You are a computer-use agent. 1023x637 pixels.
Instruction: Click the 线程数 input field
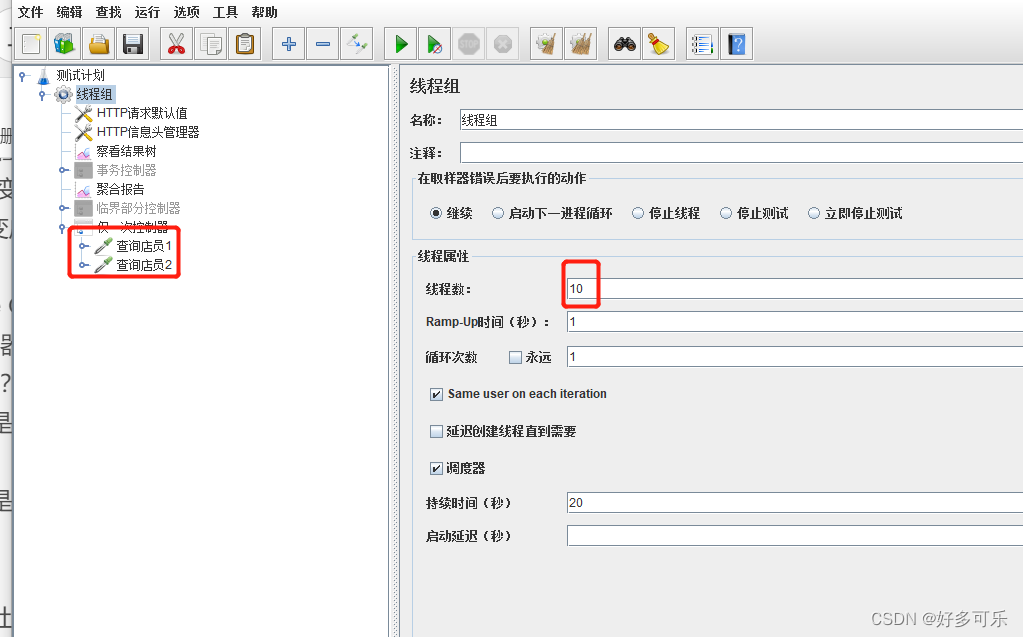click(795, 288)
